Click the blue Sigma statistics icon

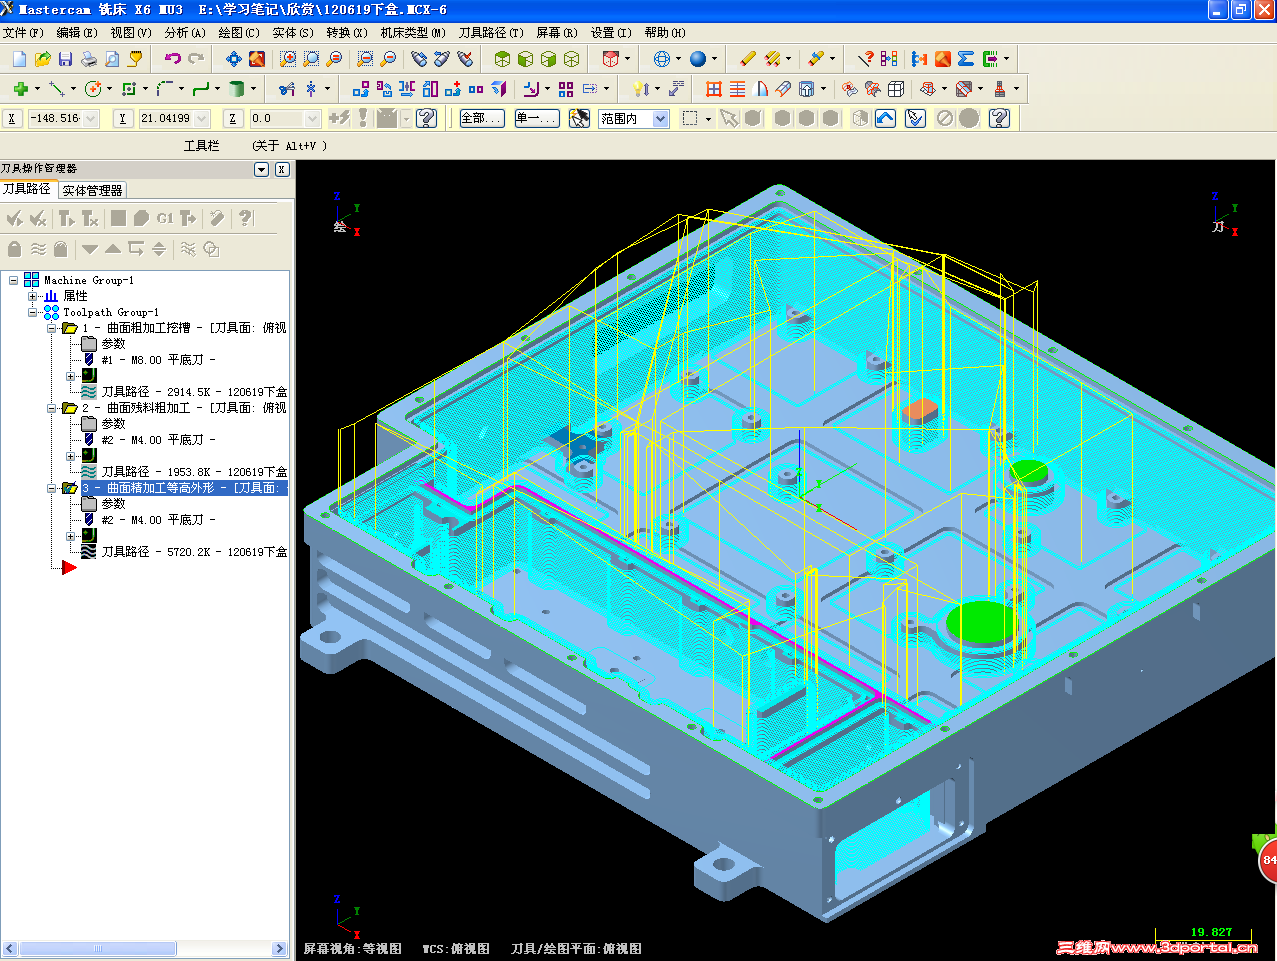(965, 59)
